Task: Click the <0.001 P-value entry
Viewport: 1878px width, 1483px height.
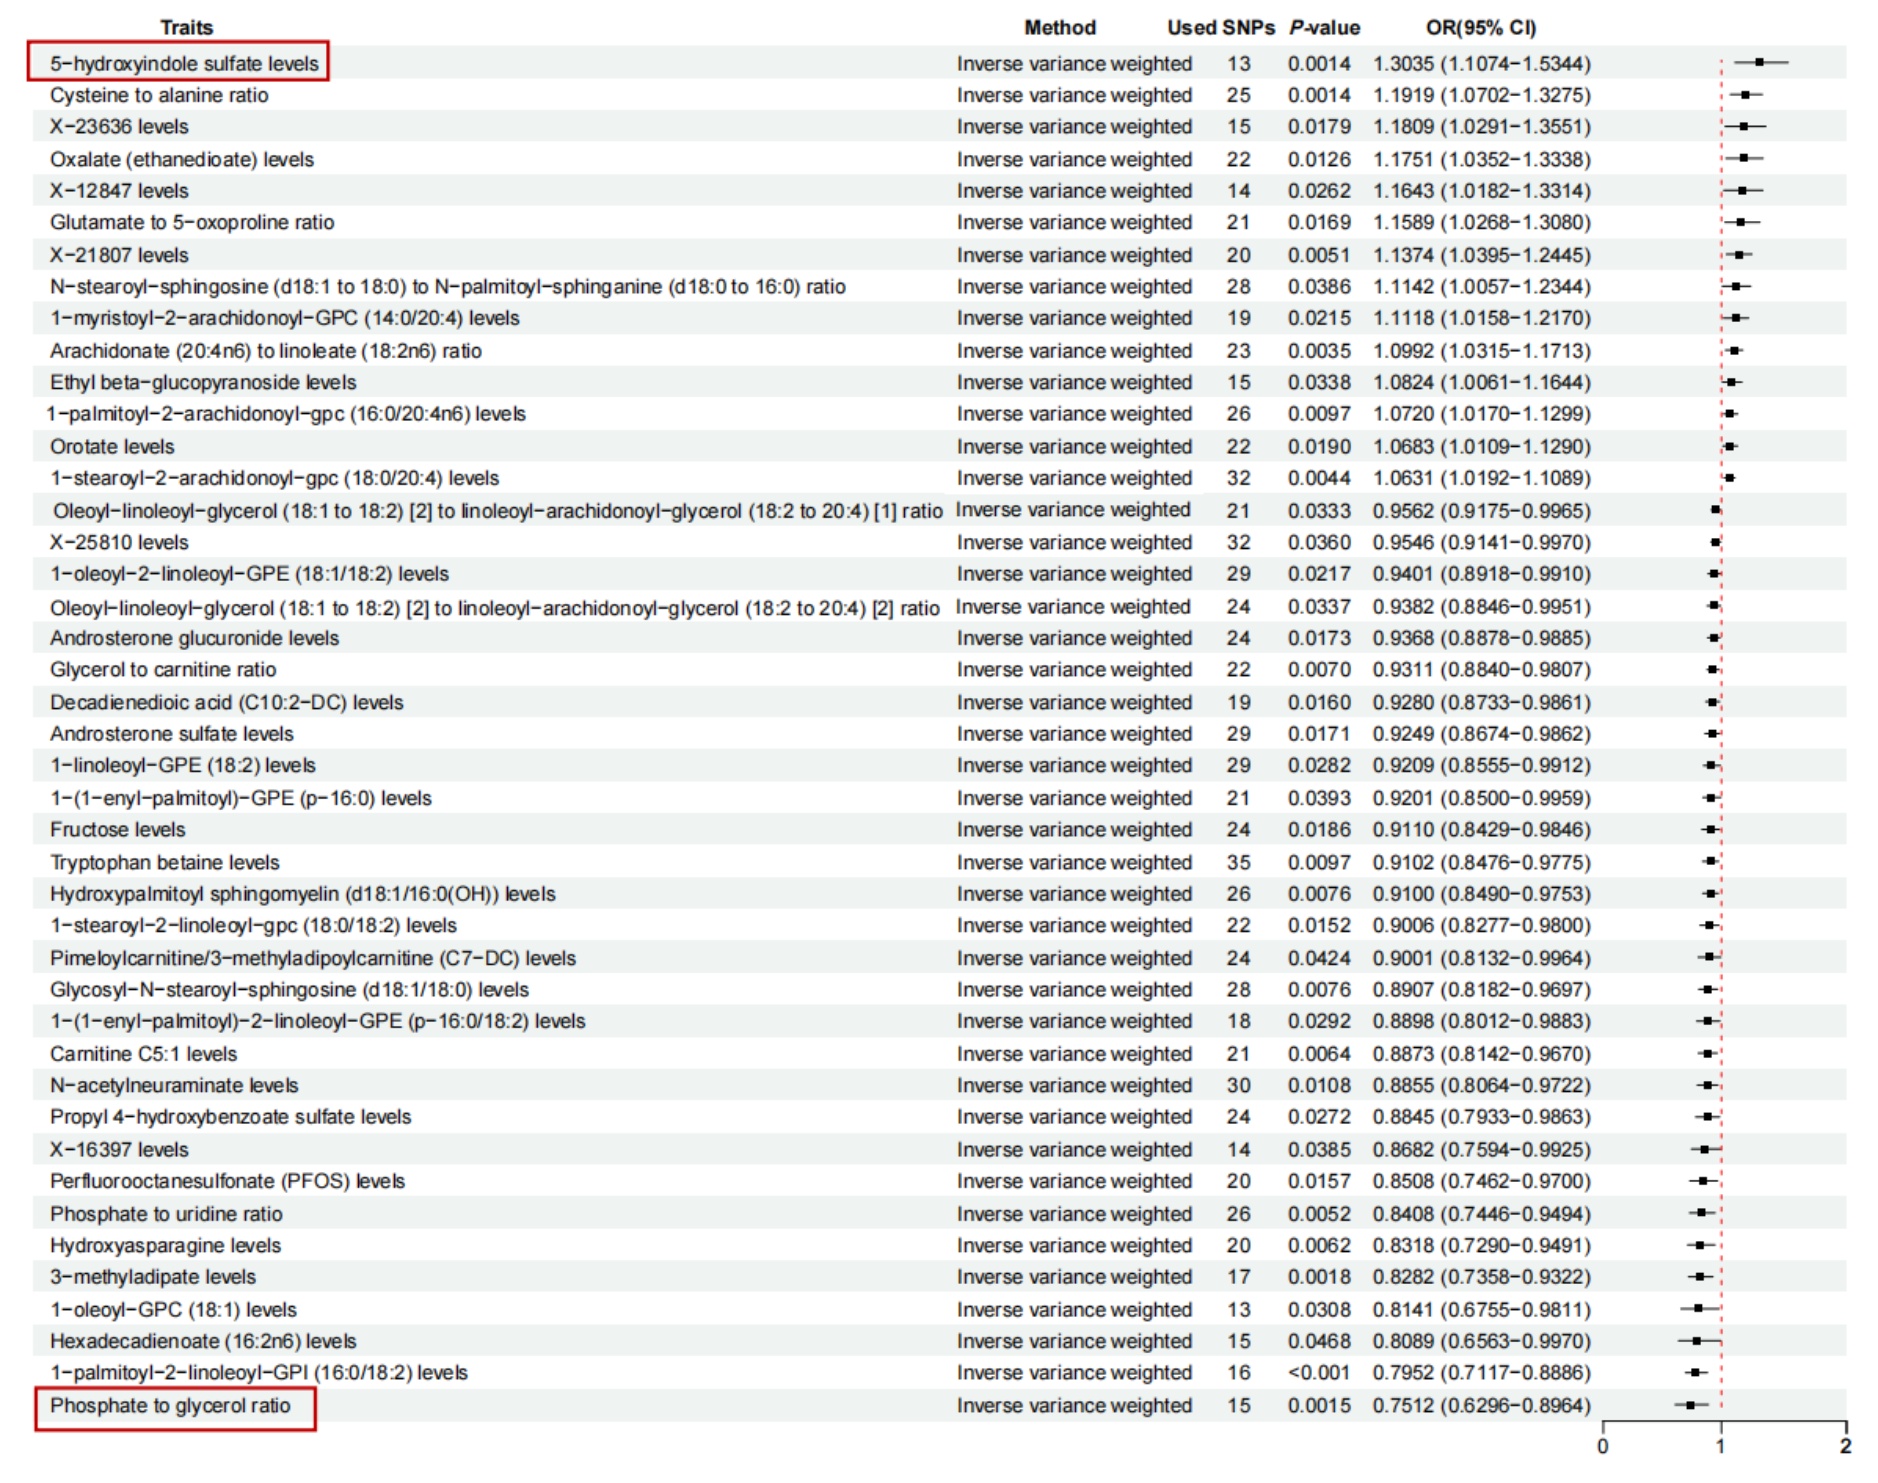Action: [1319, 1373]
